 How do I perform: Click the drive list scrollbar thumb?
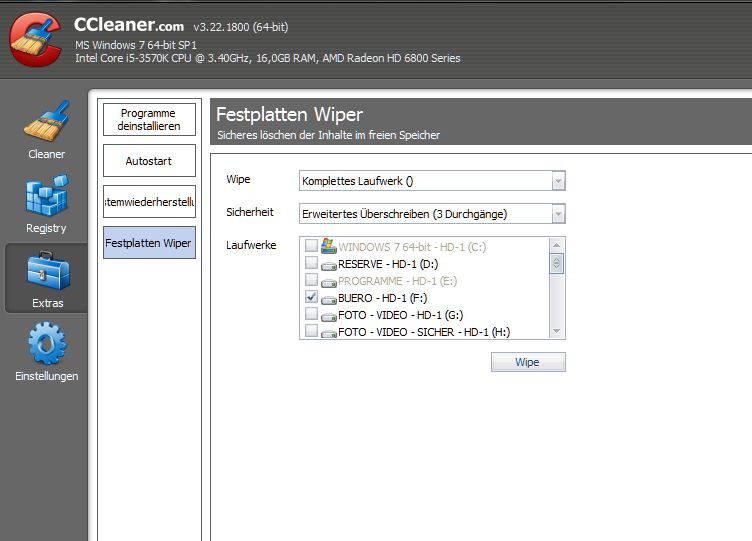click(556, 263)
